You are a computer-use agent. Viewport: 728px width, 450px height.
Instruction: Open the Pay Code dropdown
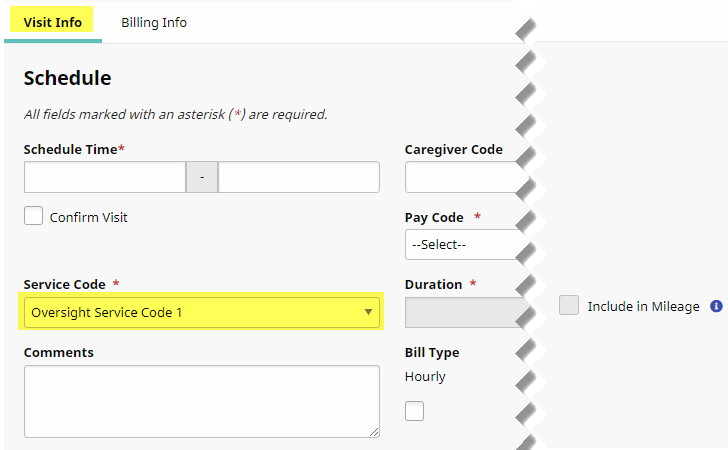click(x=464, y=244)
